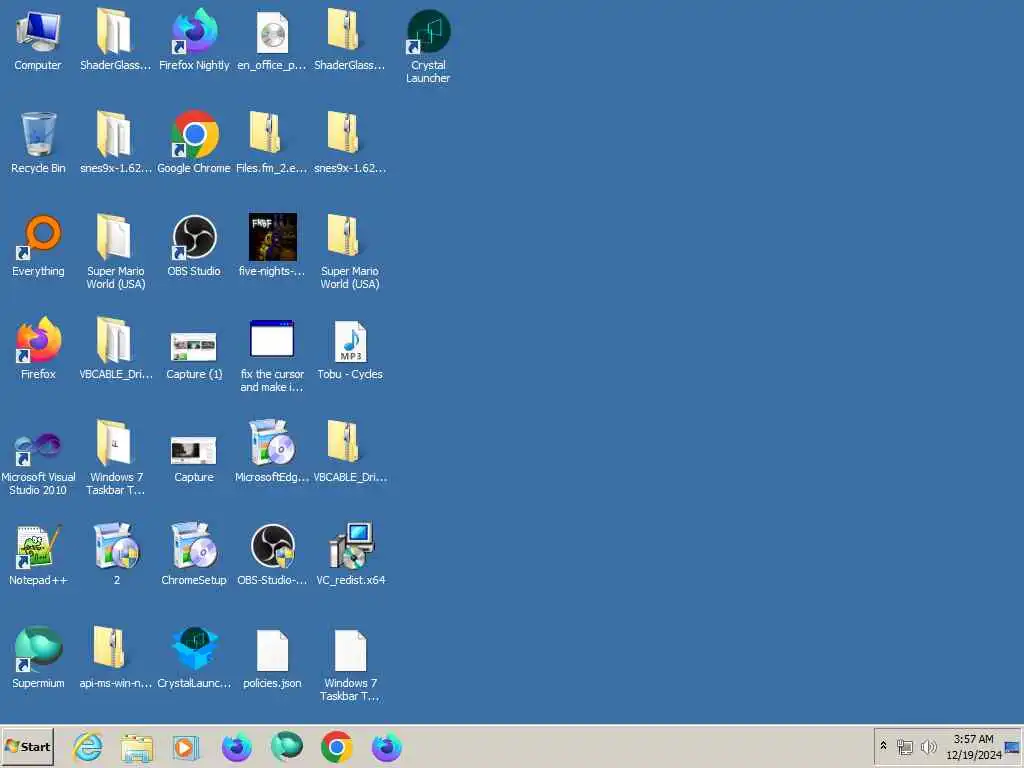The width and height of the screenshot is (1024, 768).
Task: Show hidden system tray icons
Action: [x=884, y=746]
